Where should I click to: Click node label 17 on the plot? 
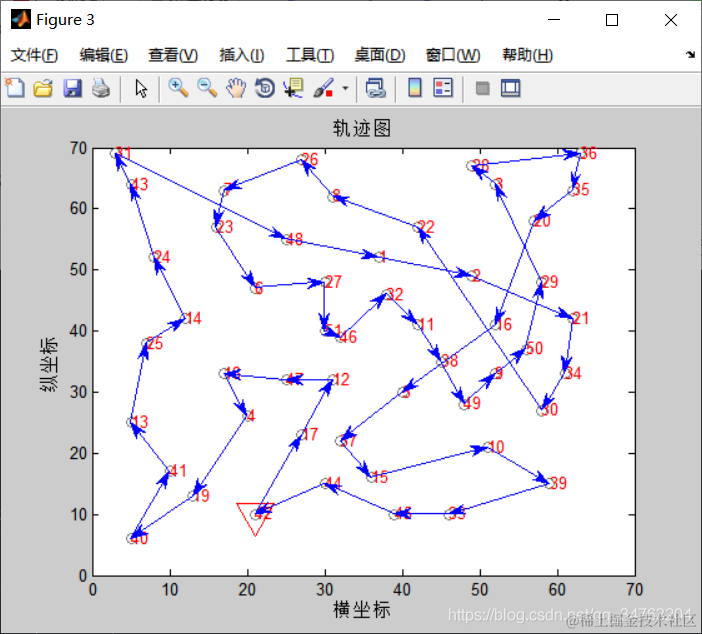309,434
